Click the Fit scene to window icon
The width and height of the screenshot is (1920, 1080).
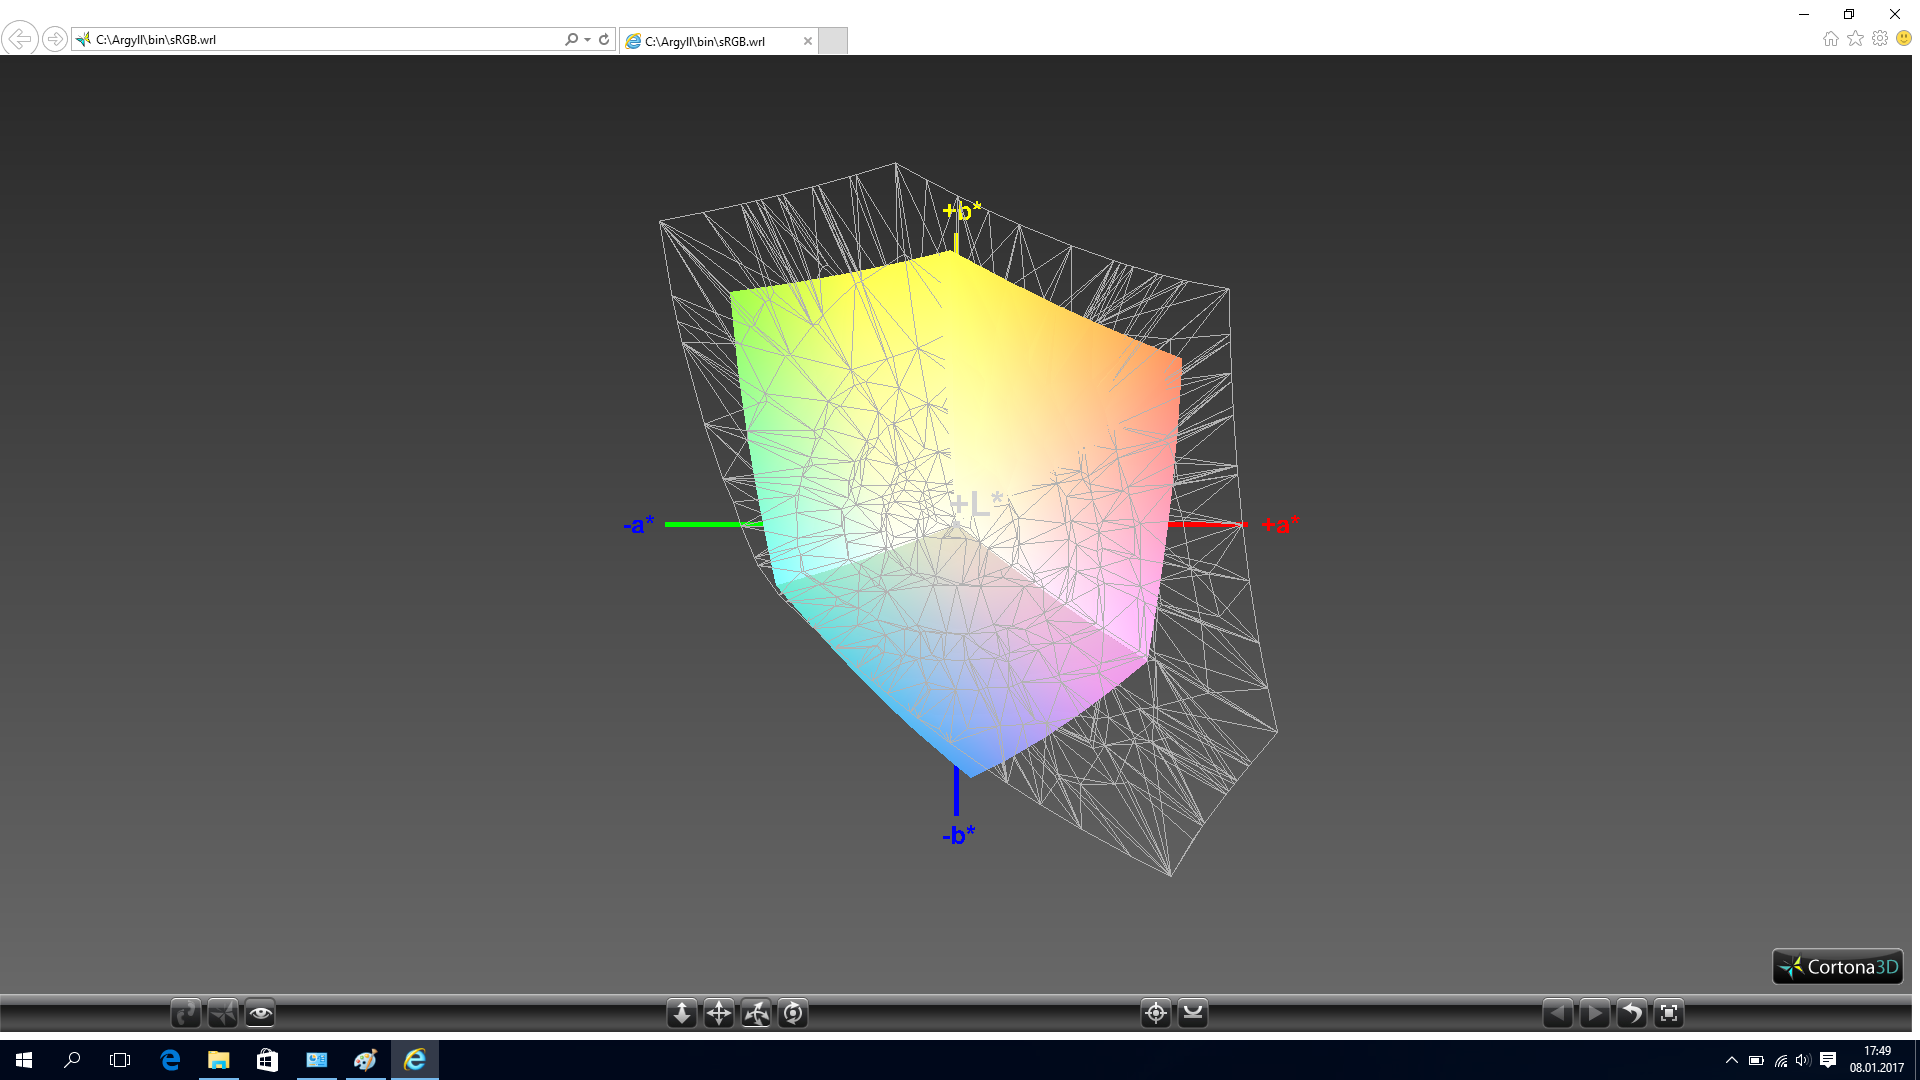[1668, 1013]
